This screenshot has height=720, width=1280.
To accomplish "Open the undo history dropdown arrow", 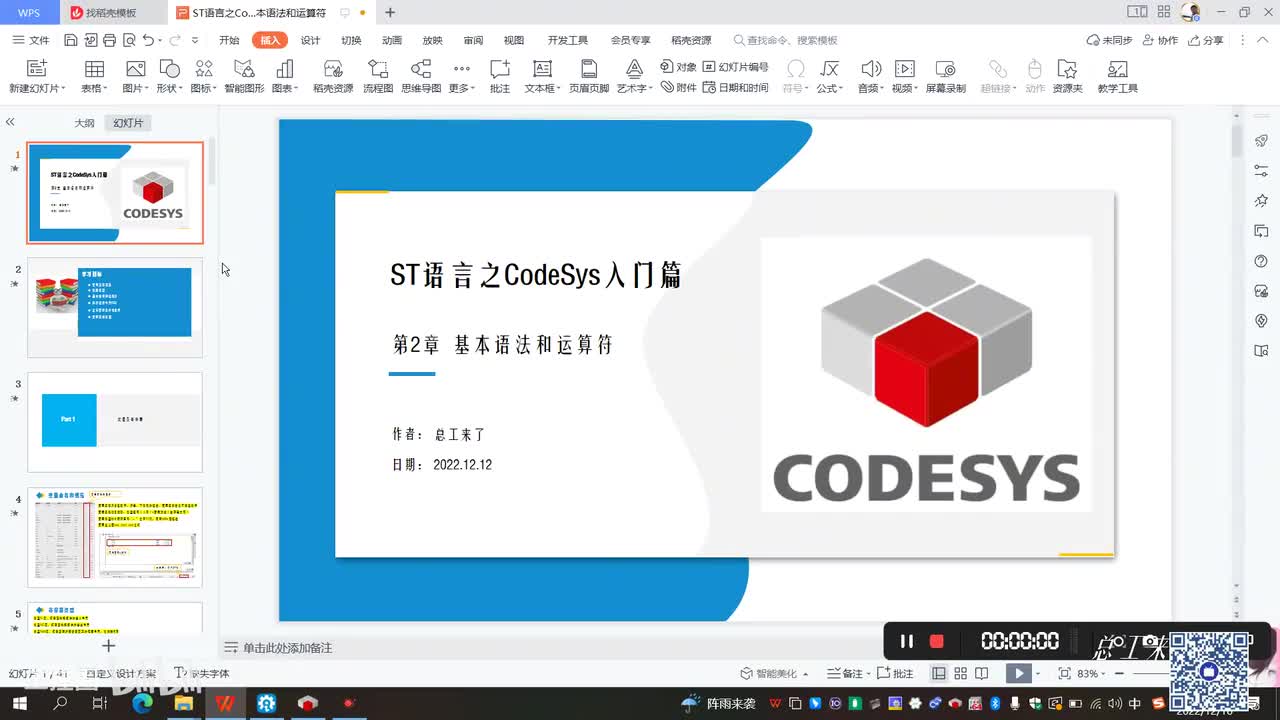I will pyautogui.click(x=161, y=40).
